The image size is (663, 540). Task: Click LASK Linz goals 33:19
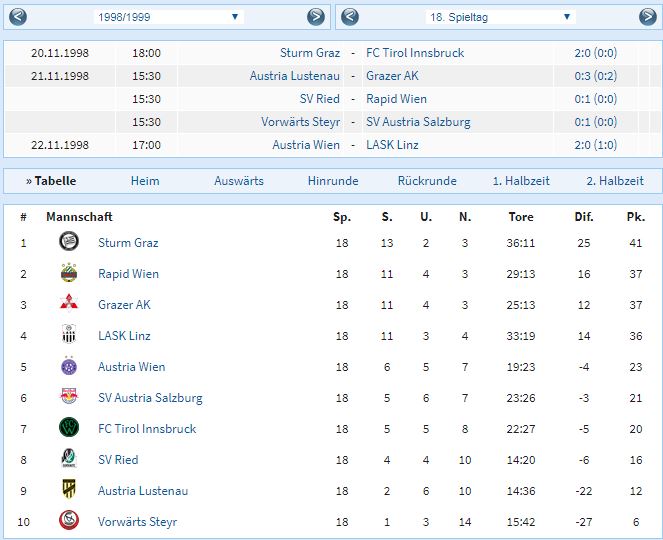tap(521, 336)
